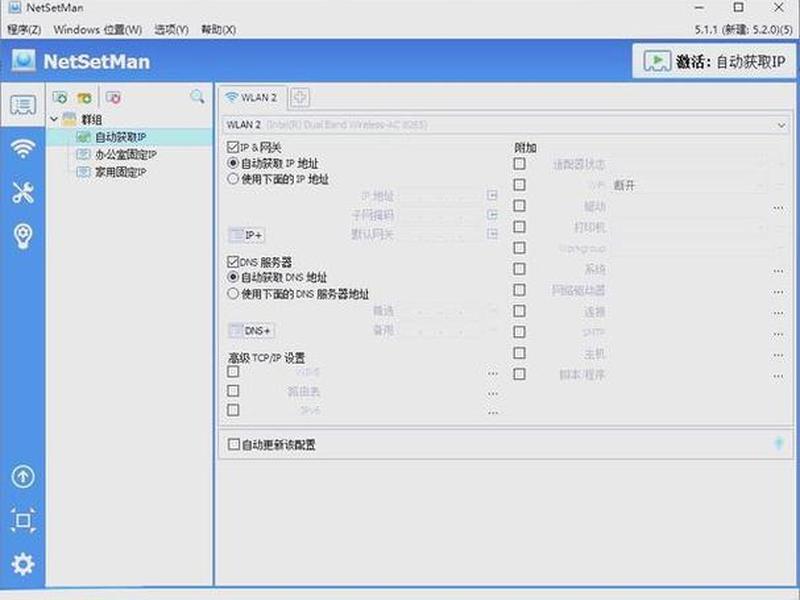Select the 家用固定IP profile

point(120,172)
